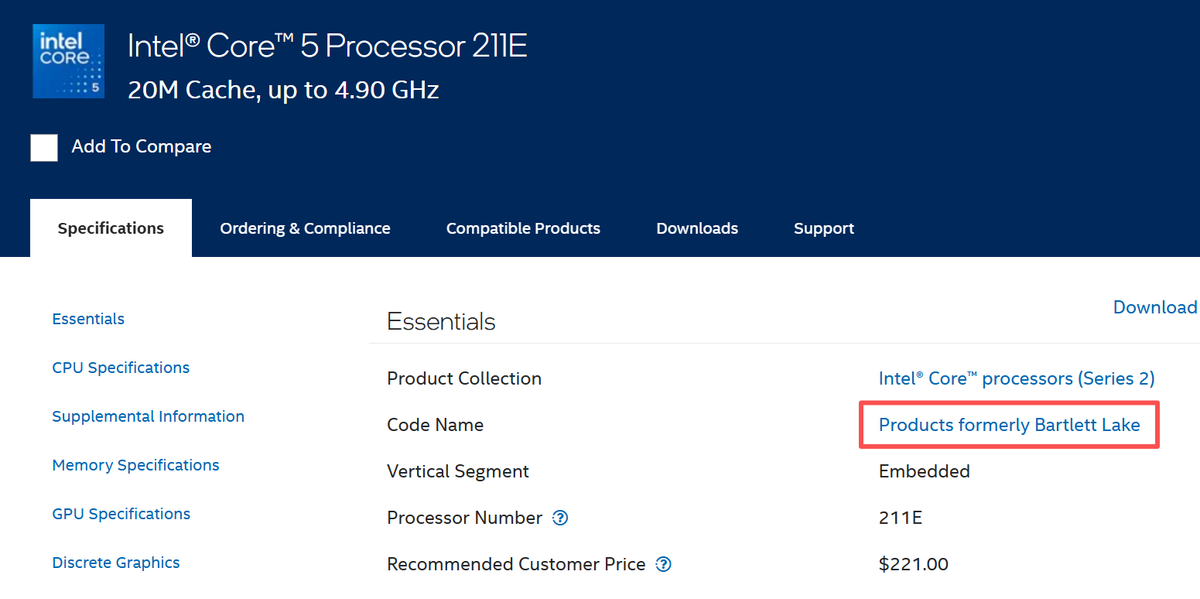Click help icon beside Recommended Customer Price
This screenshot has height=599, width=1200.
[664, 565]
